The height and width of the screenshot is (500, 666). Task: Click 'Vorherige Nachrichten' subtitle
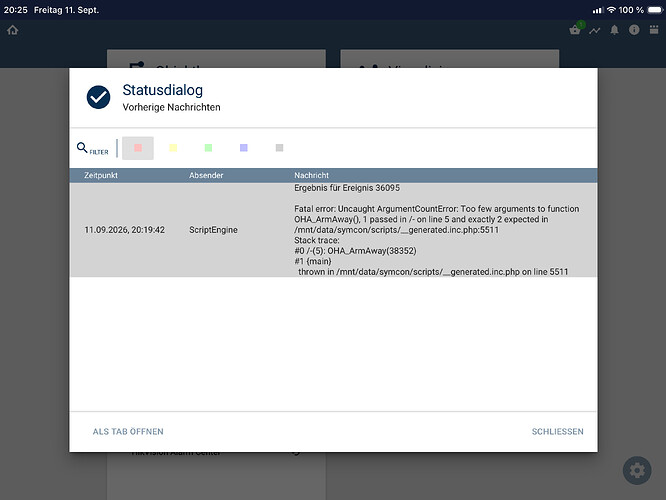pos(172,107)
